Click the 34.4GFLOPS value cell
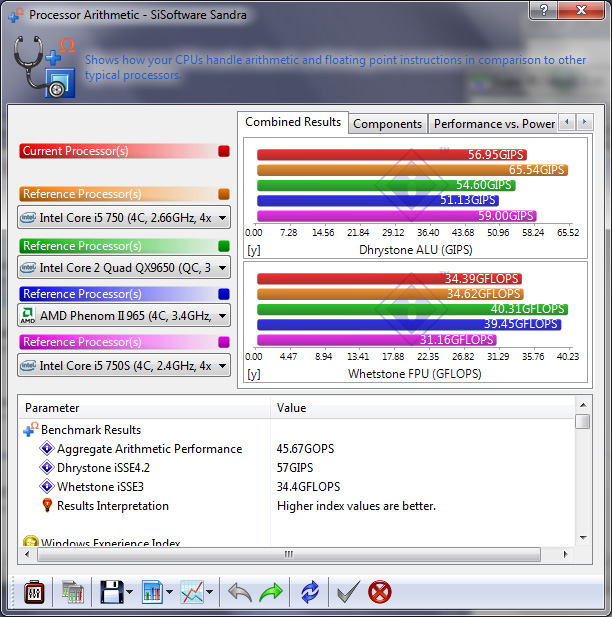 pos(308,487)
